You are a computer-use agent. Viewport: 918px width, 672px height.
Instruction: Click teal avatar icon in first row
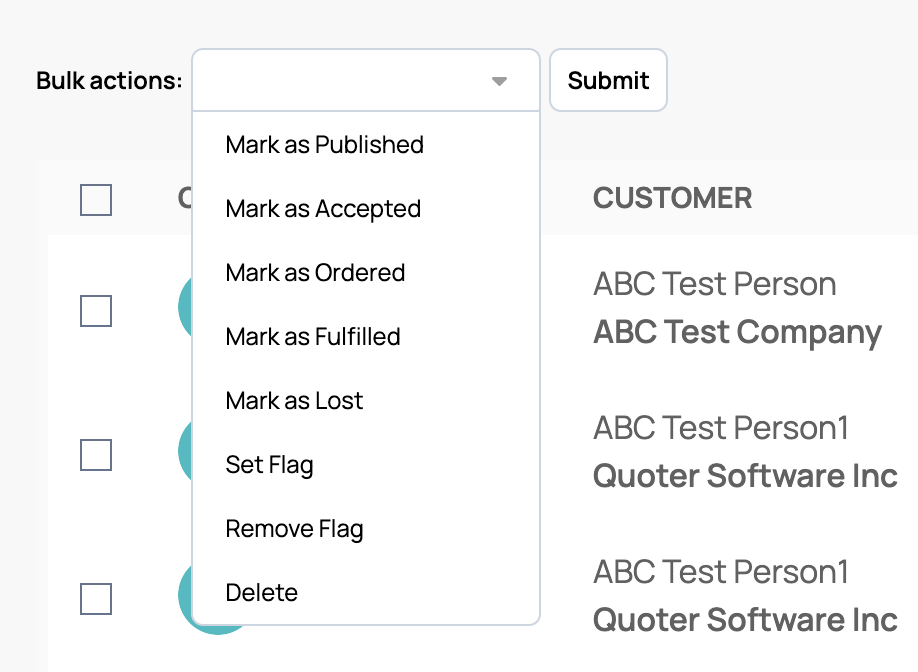184,310
